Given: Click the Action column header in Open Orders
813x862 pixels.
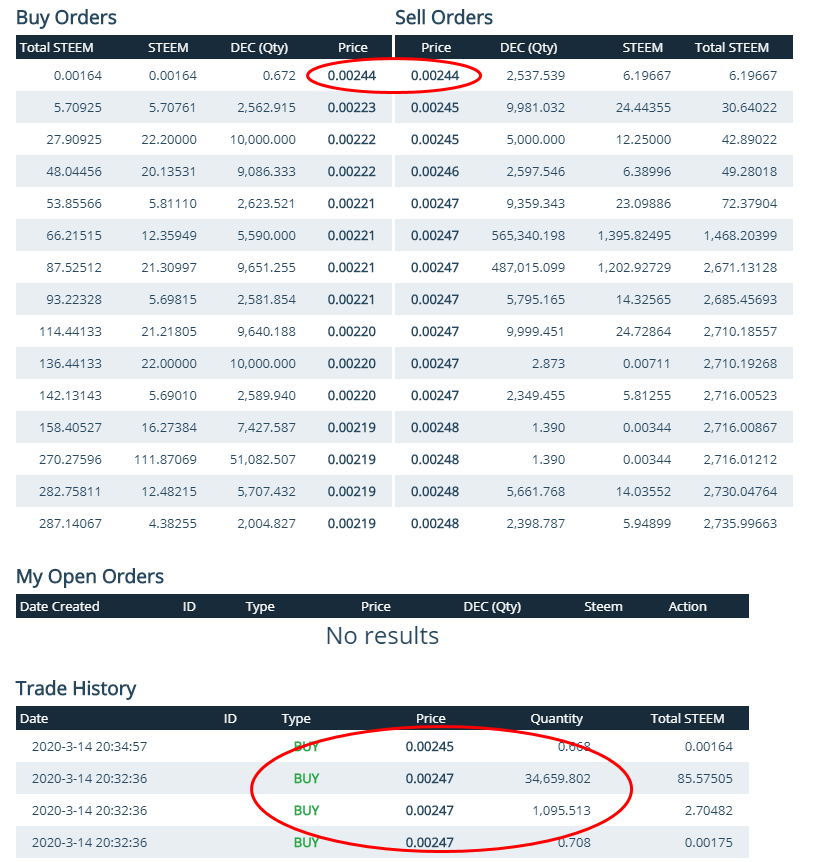Looking at the screenshot, I should coord(687,606).
